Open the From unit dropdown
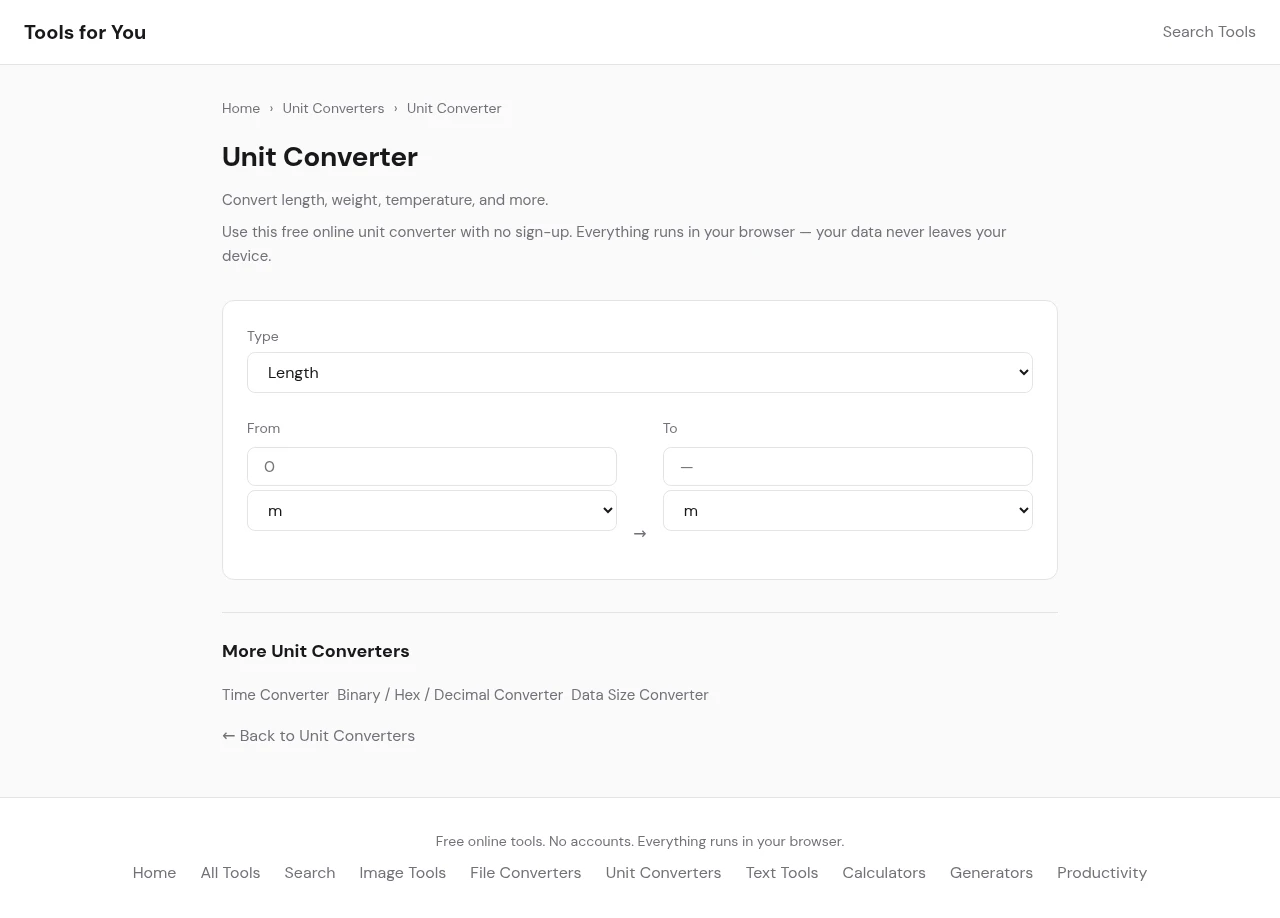 coord(431,511)
